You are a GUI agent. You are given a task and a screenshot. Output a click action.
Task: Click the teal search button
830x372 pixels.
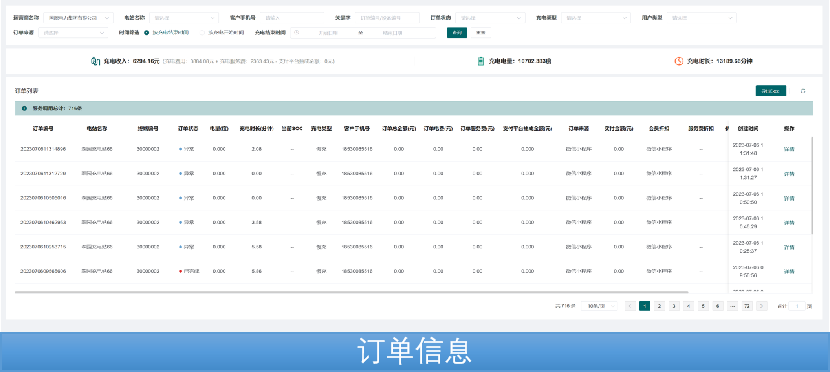click(457, 33)
